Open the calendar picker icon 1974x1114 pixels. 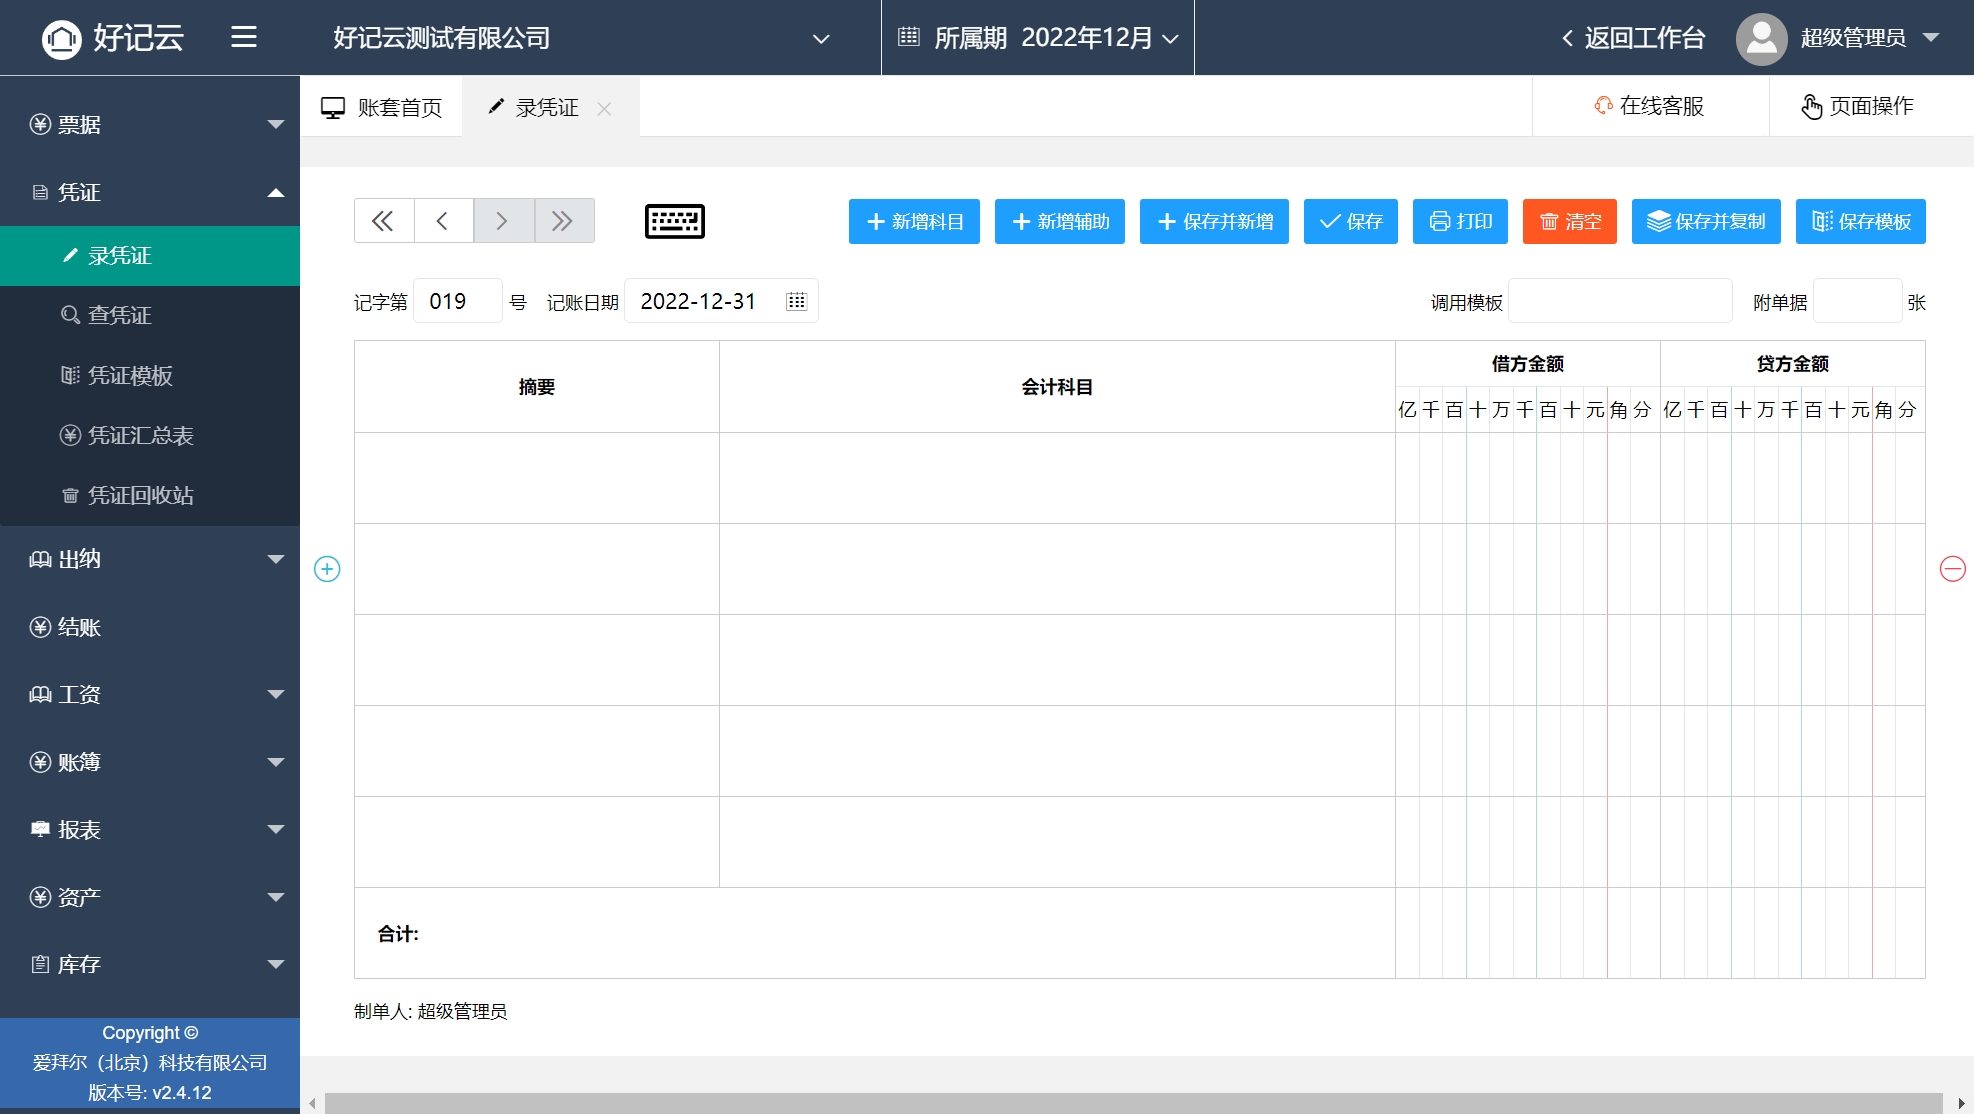coord(796,301)
